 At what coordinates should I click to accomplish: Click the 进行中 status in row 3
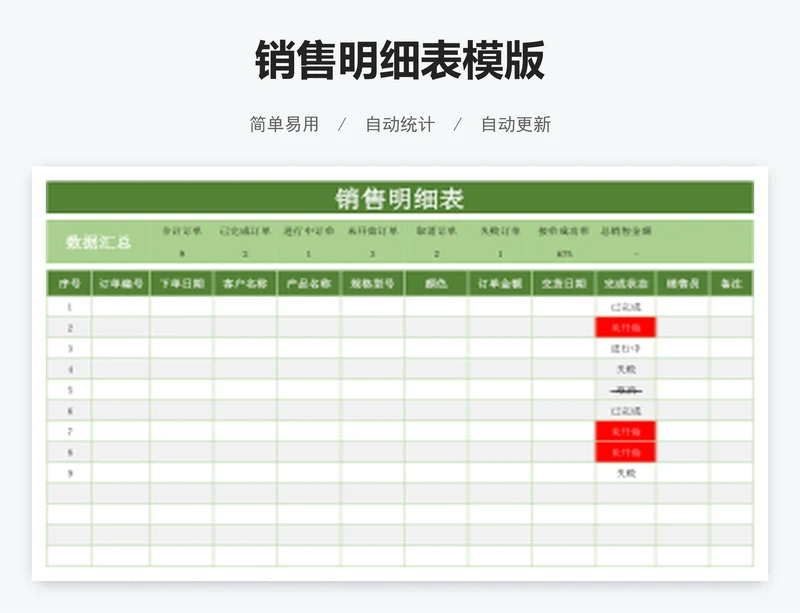coord(626,349)
